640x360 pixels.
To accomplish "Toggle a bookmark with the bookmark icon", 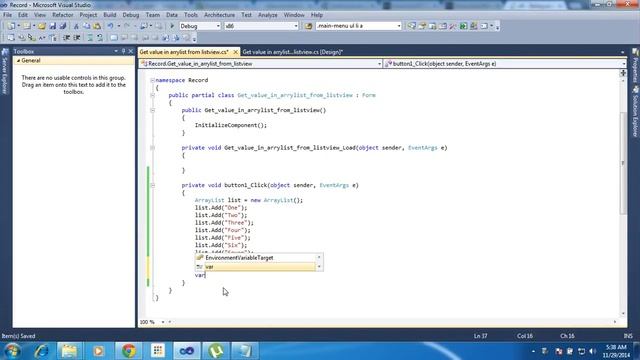I will point(113,38).
